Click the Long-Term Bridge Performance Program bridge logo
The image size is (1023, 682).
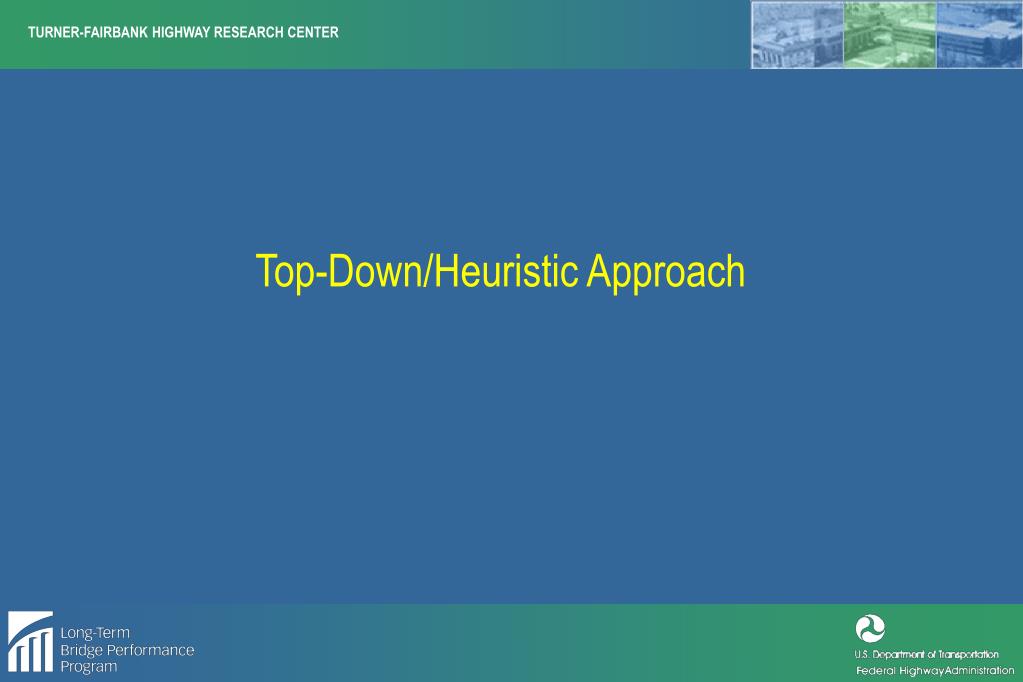30,642
